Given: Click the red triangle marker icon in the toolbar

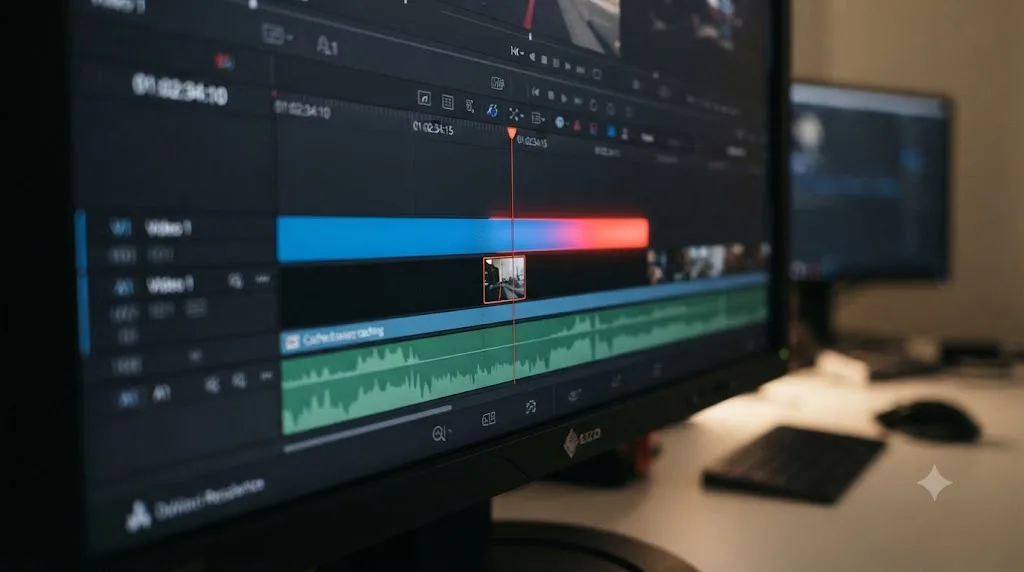Looking at the screenshot, I should point(577,125).
